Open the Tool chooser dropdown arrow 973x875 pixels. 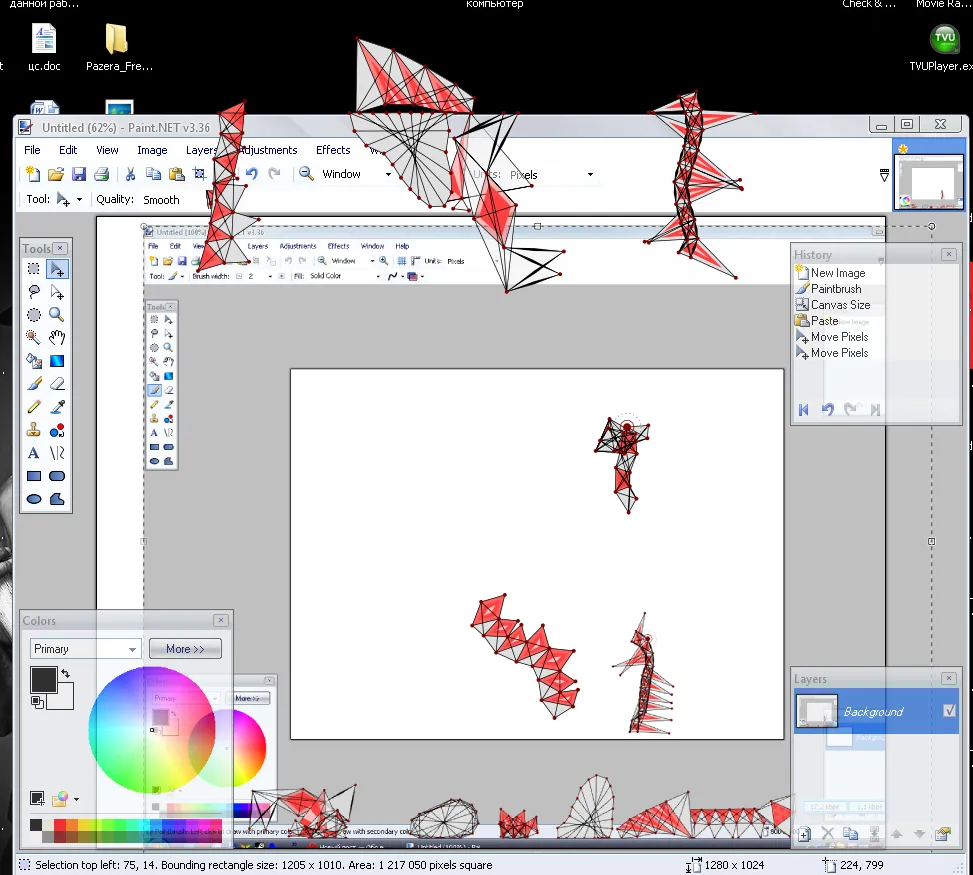[x=79, y=200]
